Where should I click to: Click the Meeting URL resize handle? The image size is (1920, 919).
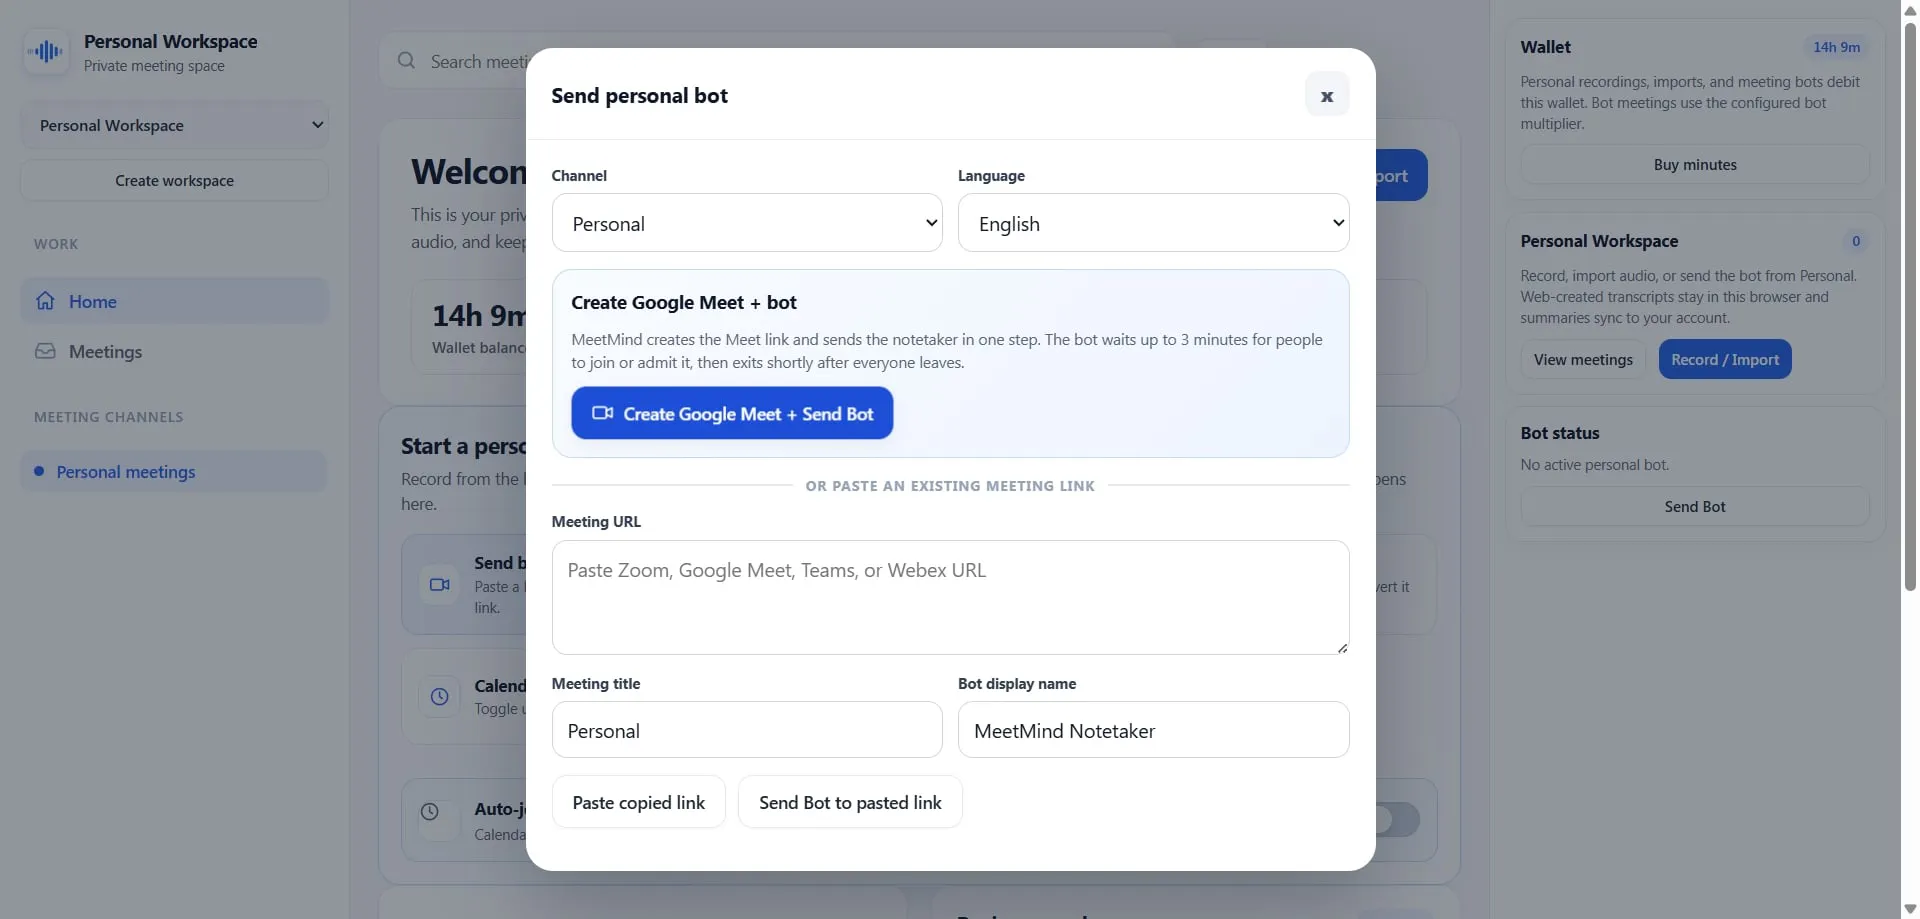[1342, 648]
